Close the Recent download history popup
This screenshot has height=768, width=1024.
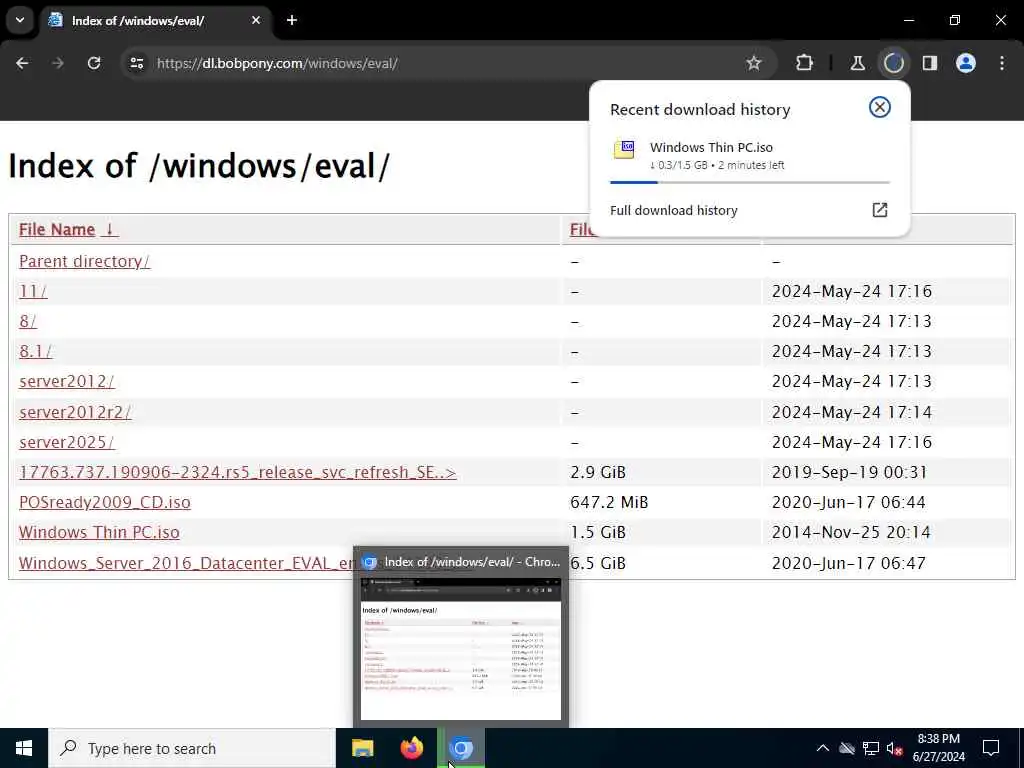(880, 107)
